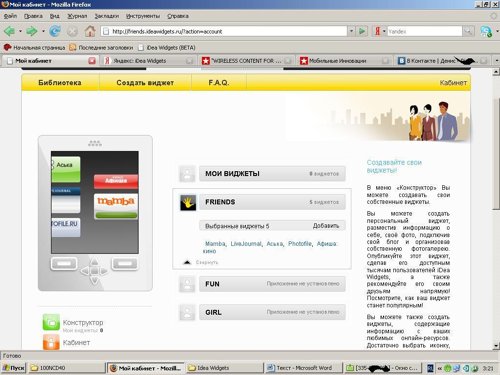Switch to 100NCD40 folder in taskbar
This screenshot has width=500, height=375.
(x=67, y=368)
